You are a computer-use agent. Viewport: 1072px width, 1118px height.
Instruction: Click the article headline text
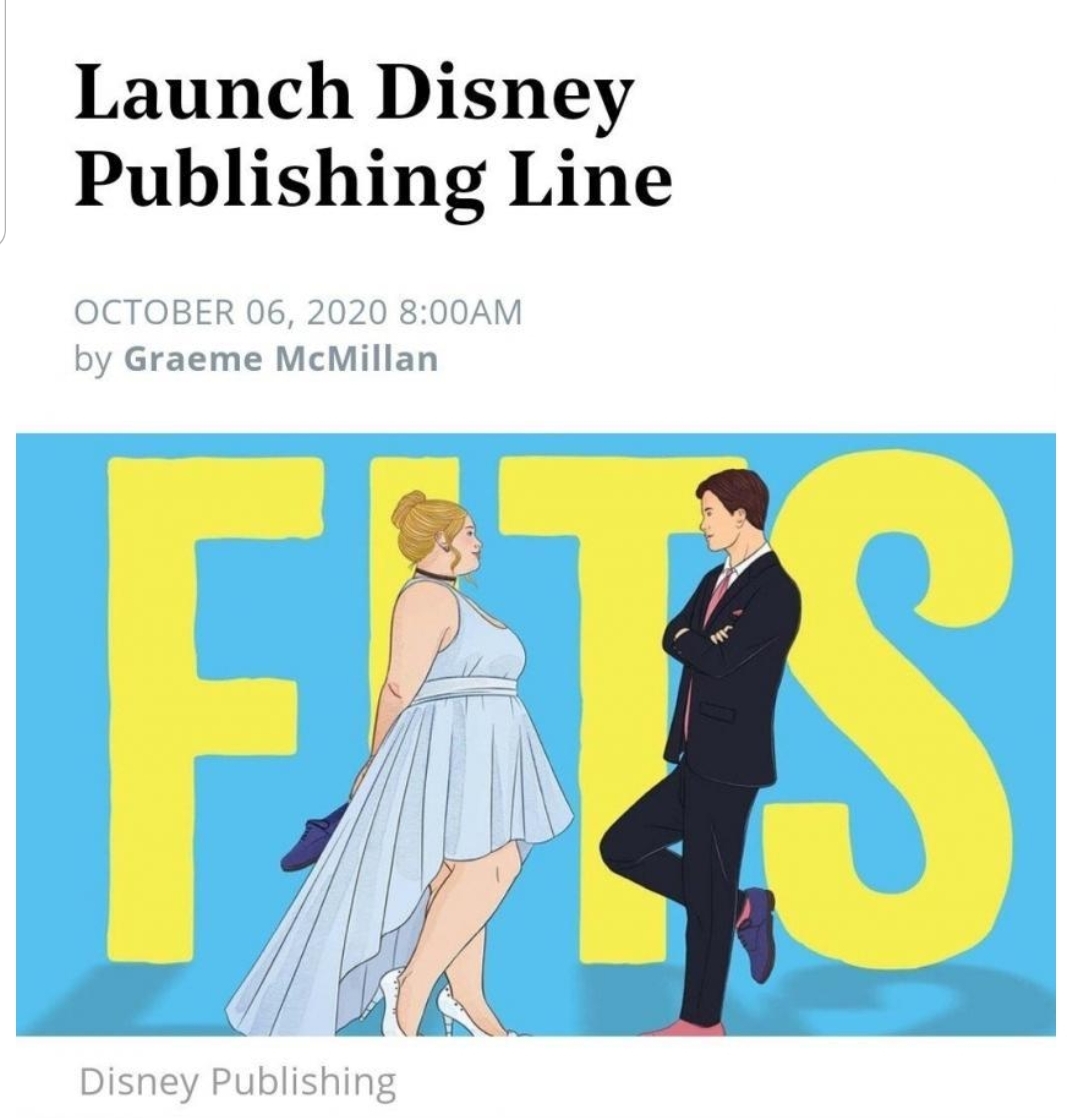[x=373, y=133]
